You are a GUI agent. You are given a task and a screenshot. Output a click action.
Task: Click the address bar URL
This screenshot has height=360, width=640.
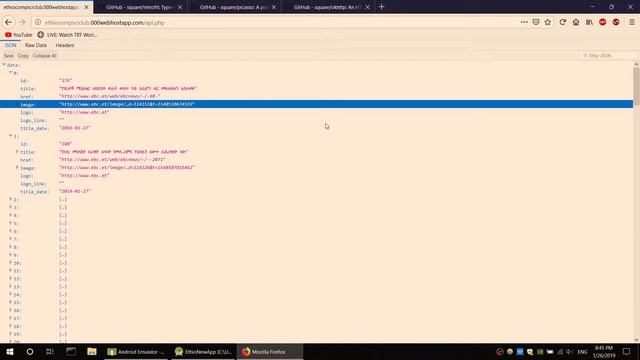tap(104, 22)
